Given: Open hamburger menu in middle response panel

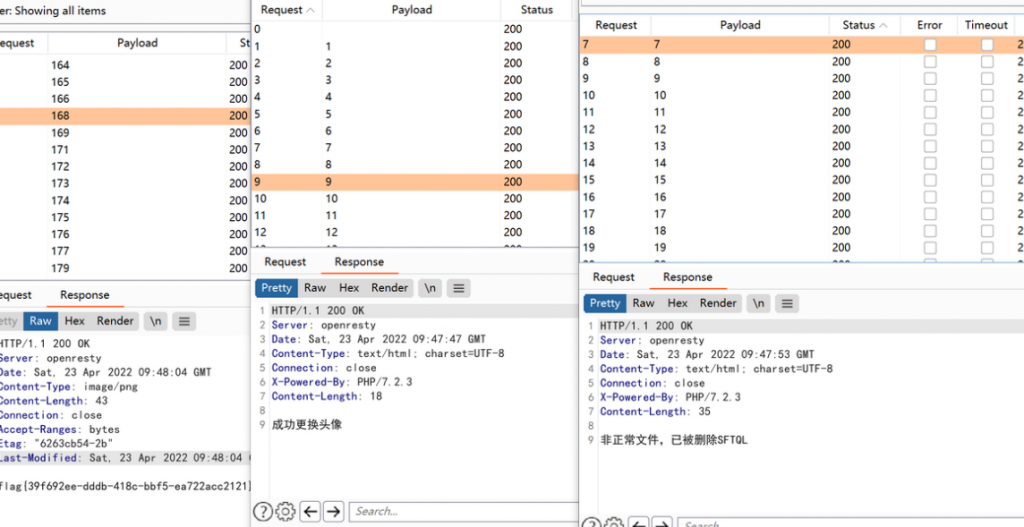Looking at the screenshot, I should (x=458, y=288).
